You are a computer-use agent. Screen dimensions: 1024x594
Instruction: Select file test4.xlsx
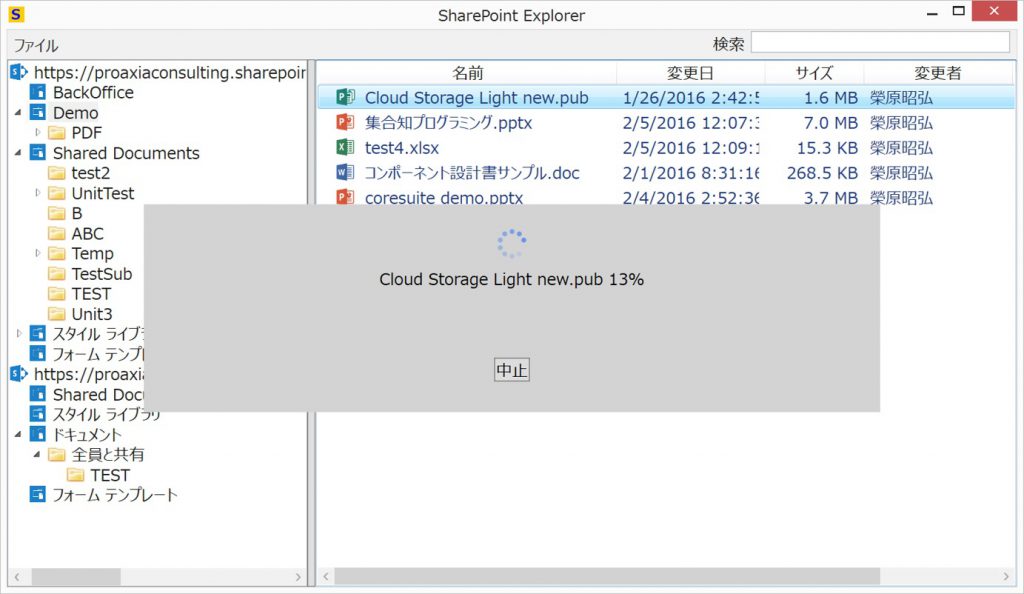click(x=402, y=148)
